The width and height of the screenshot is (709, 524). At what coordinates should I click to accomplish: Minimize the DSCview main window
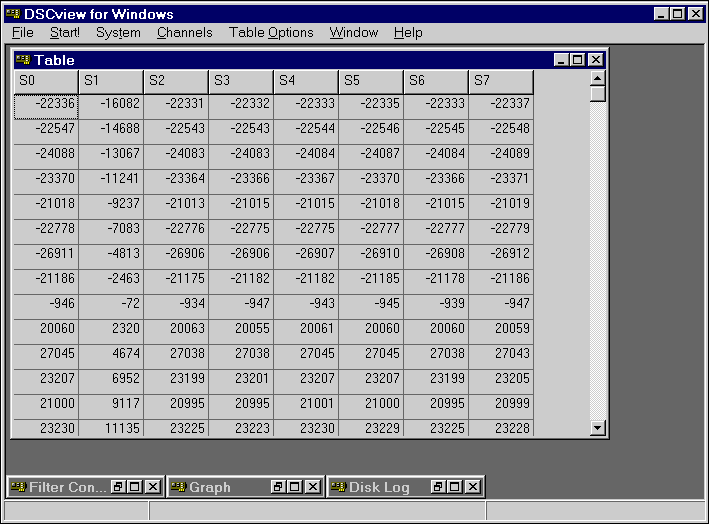(662, 14)
